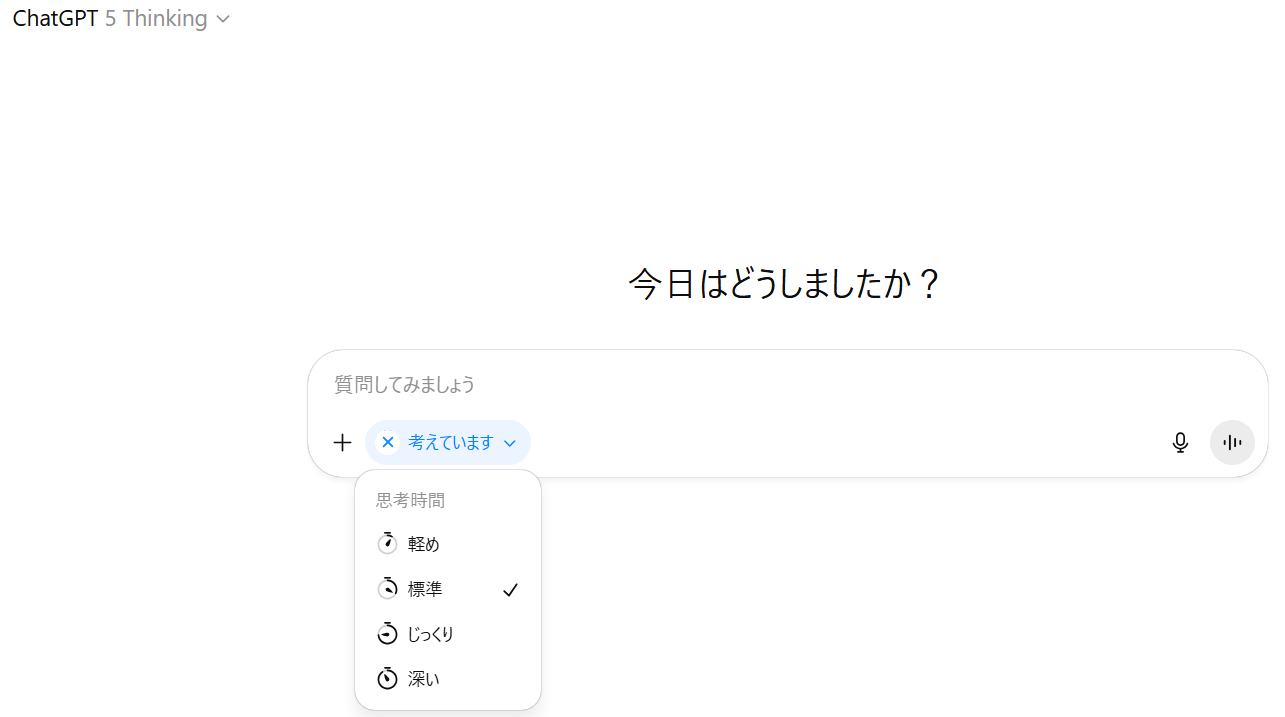The height and width of the screenshot is (717, 1285).
Task: Start voice mode with the waveform icon
Action: coord(1232,442)
